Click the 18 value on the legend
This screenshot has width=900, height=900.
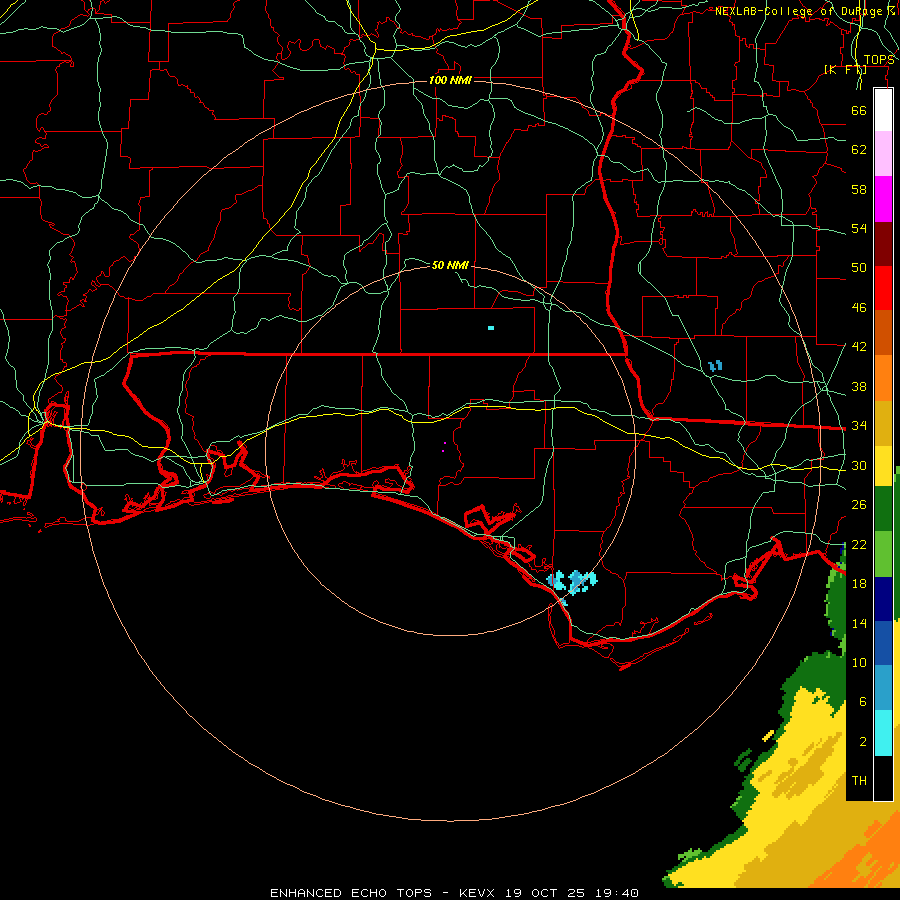(x=859, y=584)
